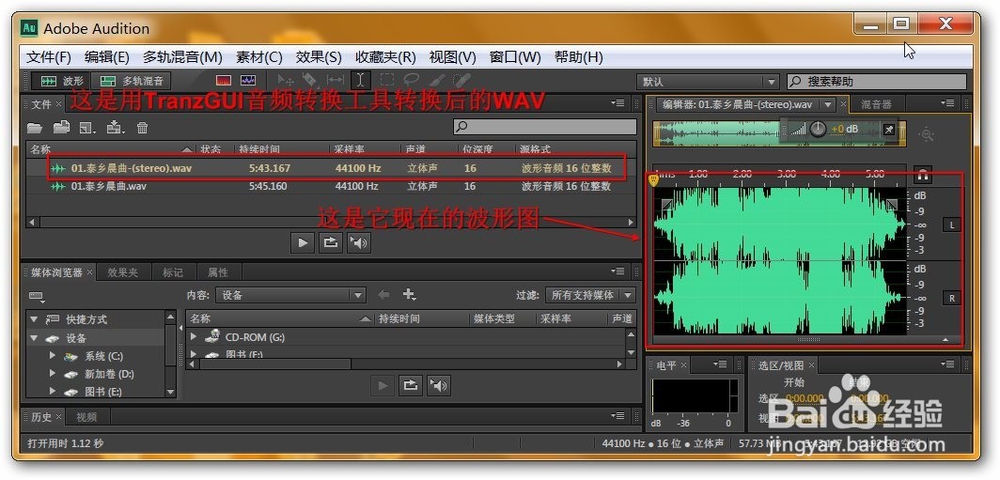
Task: Expand the 新加卷 (D:) drive node
Action: pyautogui.click(x=52, y=374)
